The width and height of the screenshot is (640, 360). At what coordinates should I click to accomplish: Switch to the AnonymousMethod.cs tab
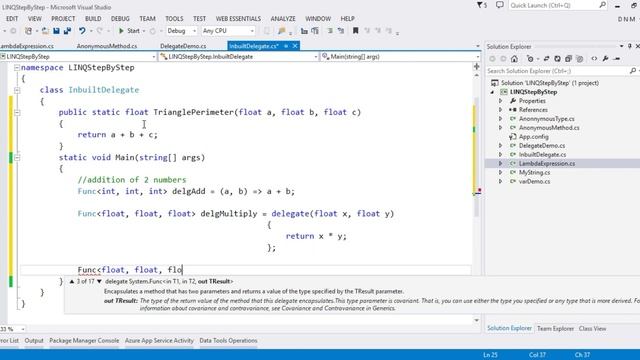pyautogui.click(x=107, y=46)
